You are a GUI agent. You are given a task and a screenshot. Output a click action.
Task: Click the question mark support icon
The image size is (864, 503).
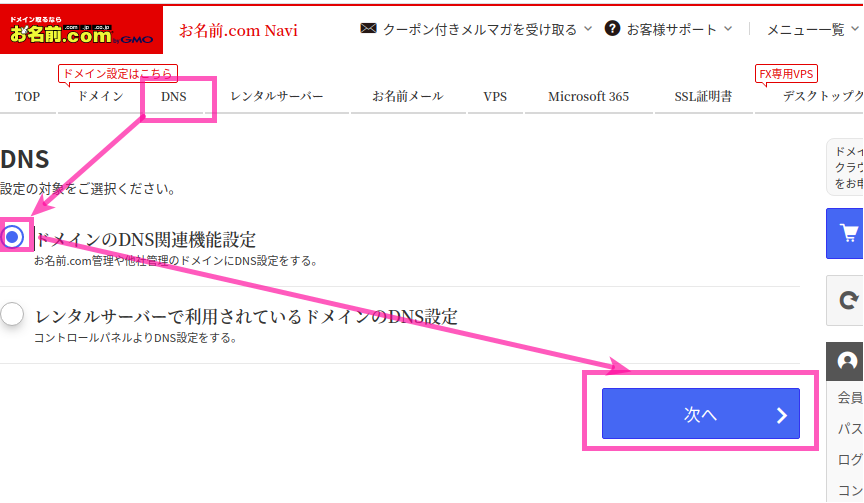point(612,28)
